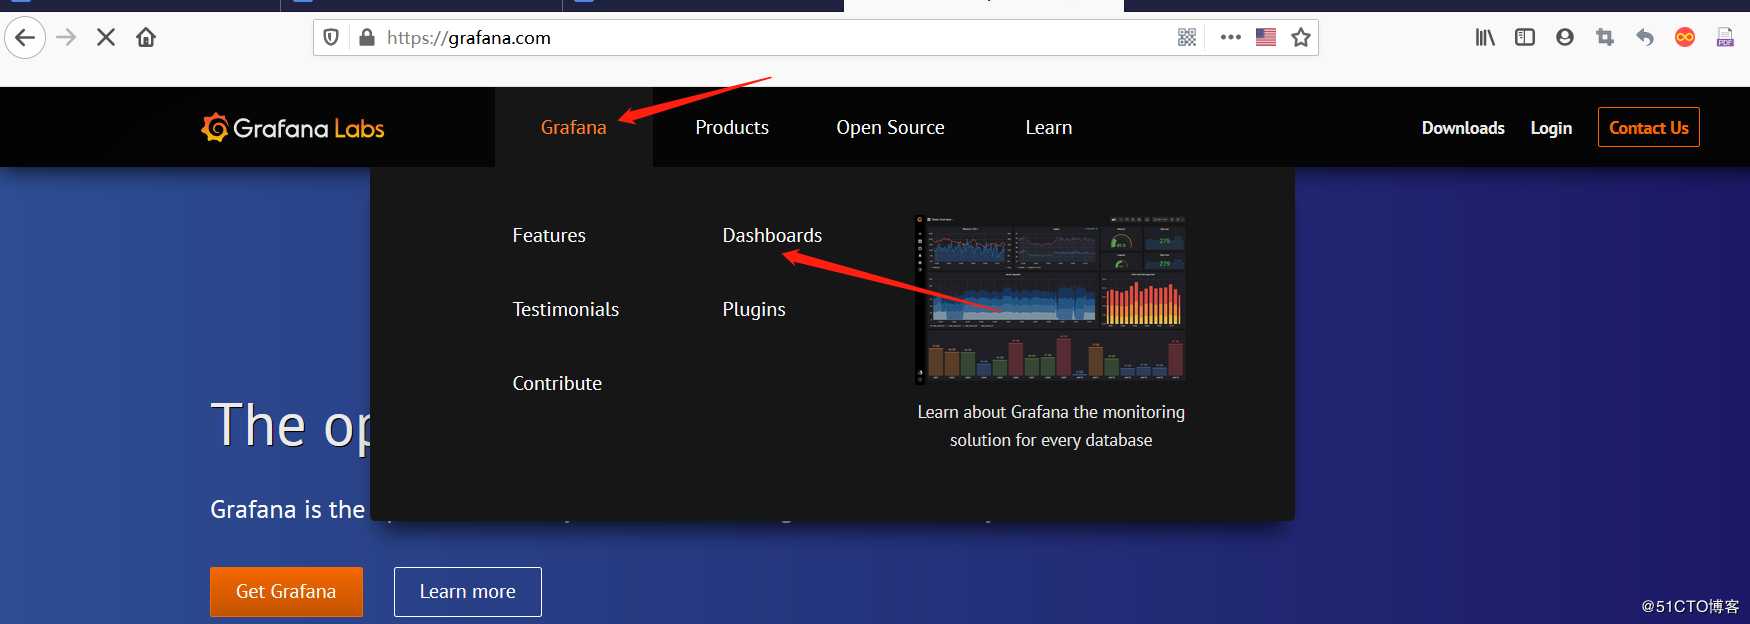Select Contribute in the dropdown
This screenshot has width=1750, height=624.
pos(557,384)
